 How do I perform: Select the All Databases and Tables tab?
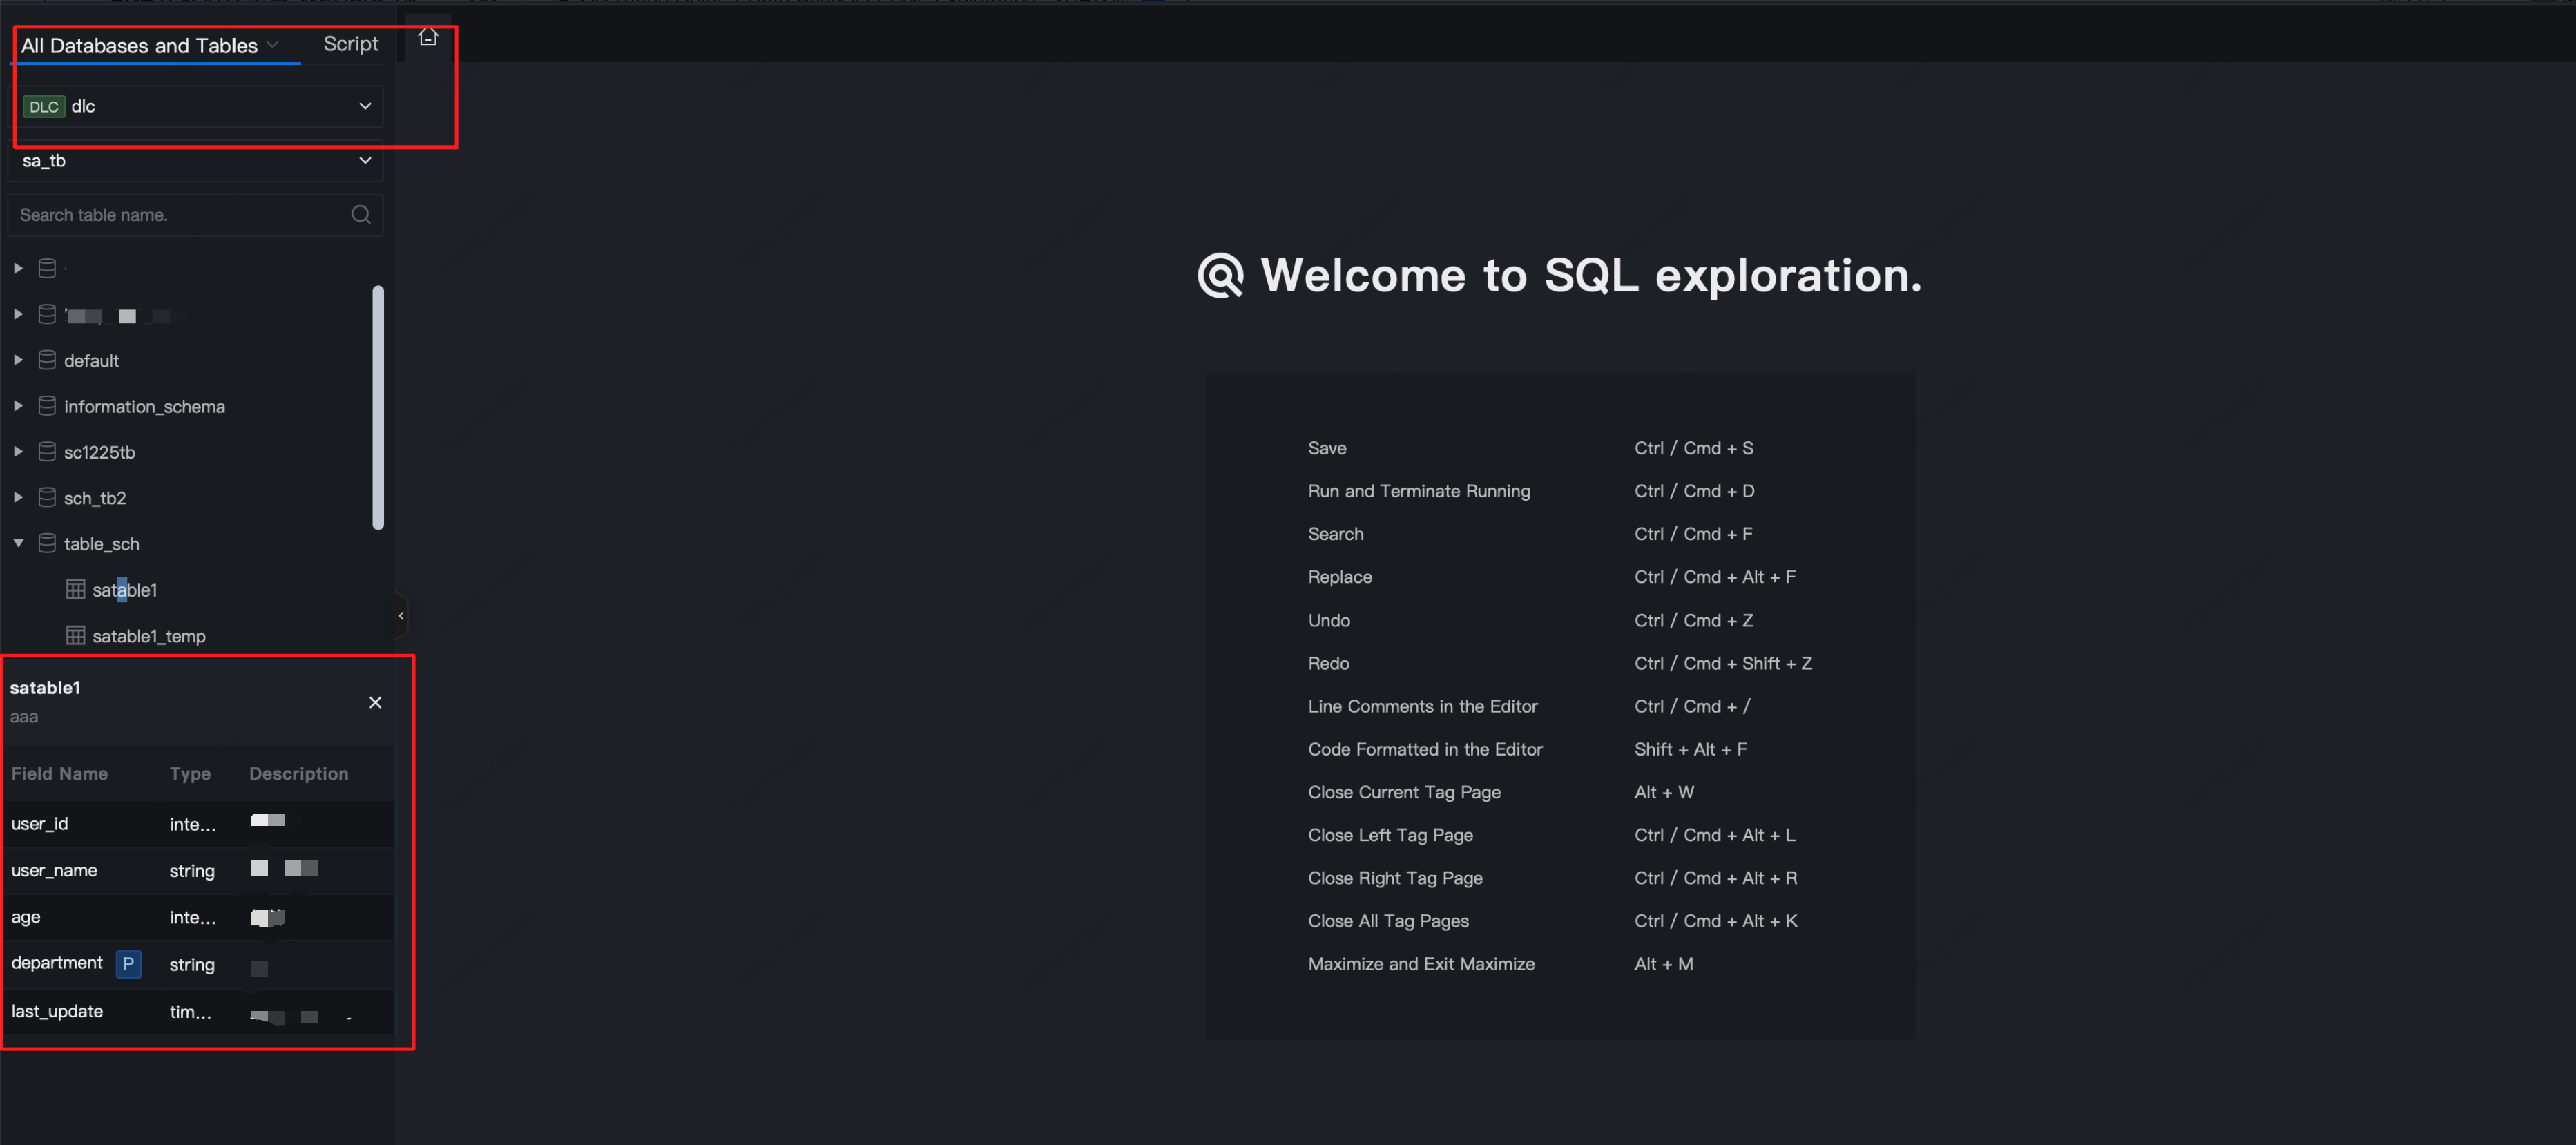139,45
